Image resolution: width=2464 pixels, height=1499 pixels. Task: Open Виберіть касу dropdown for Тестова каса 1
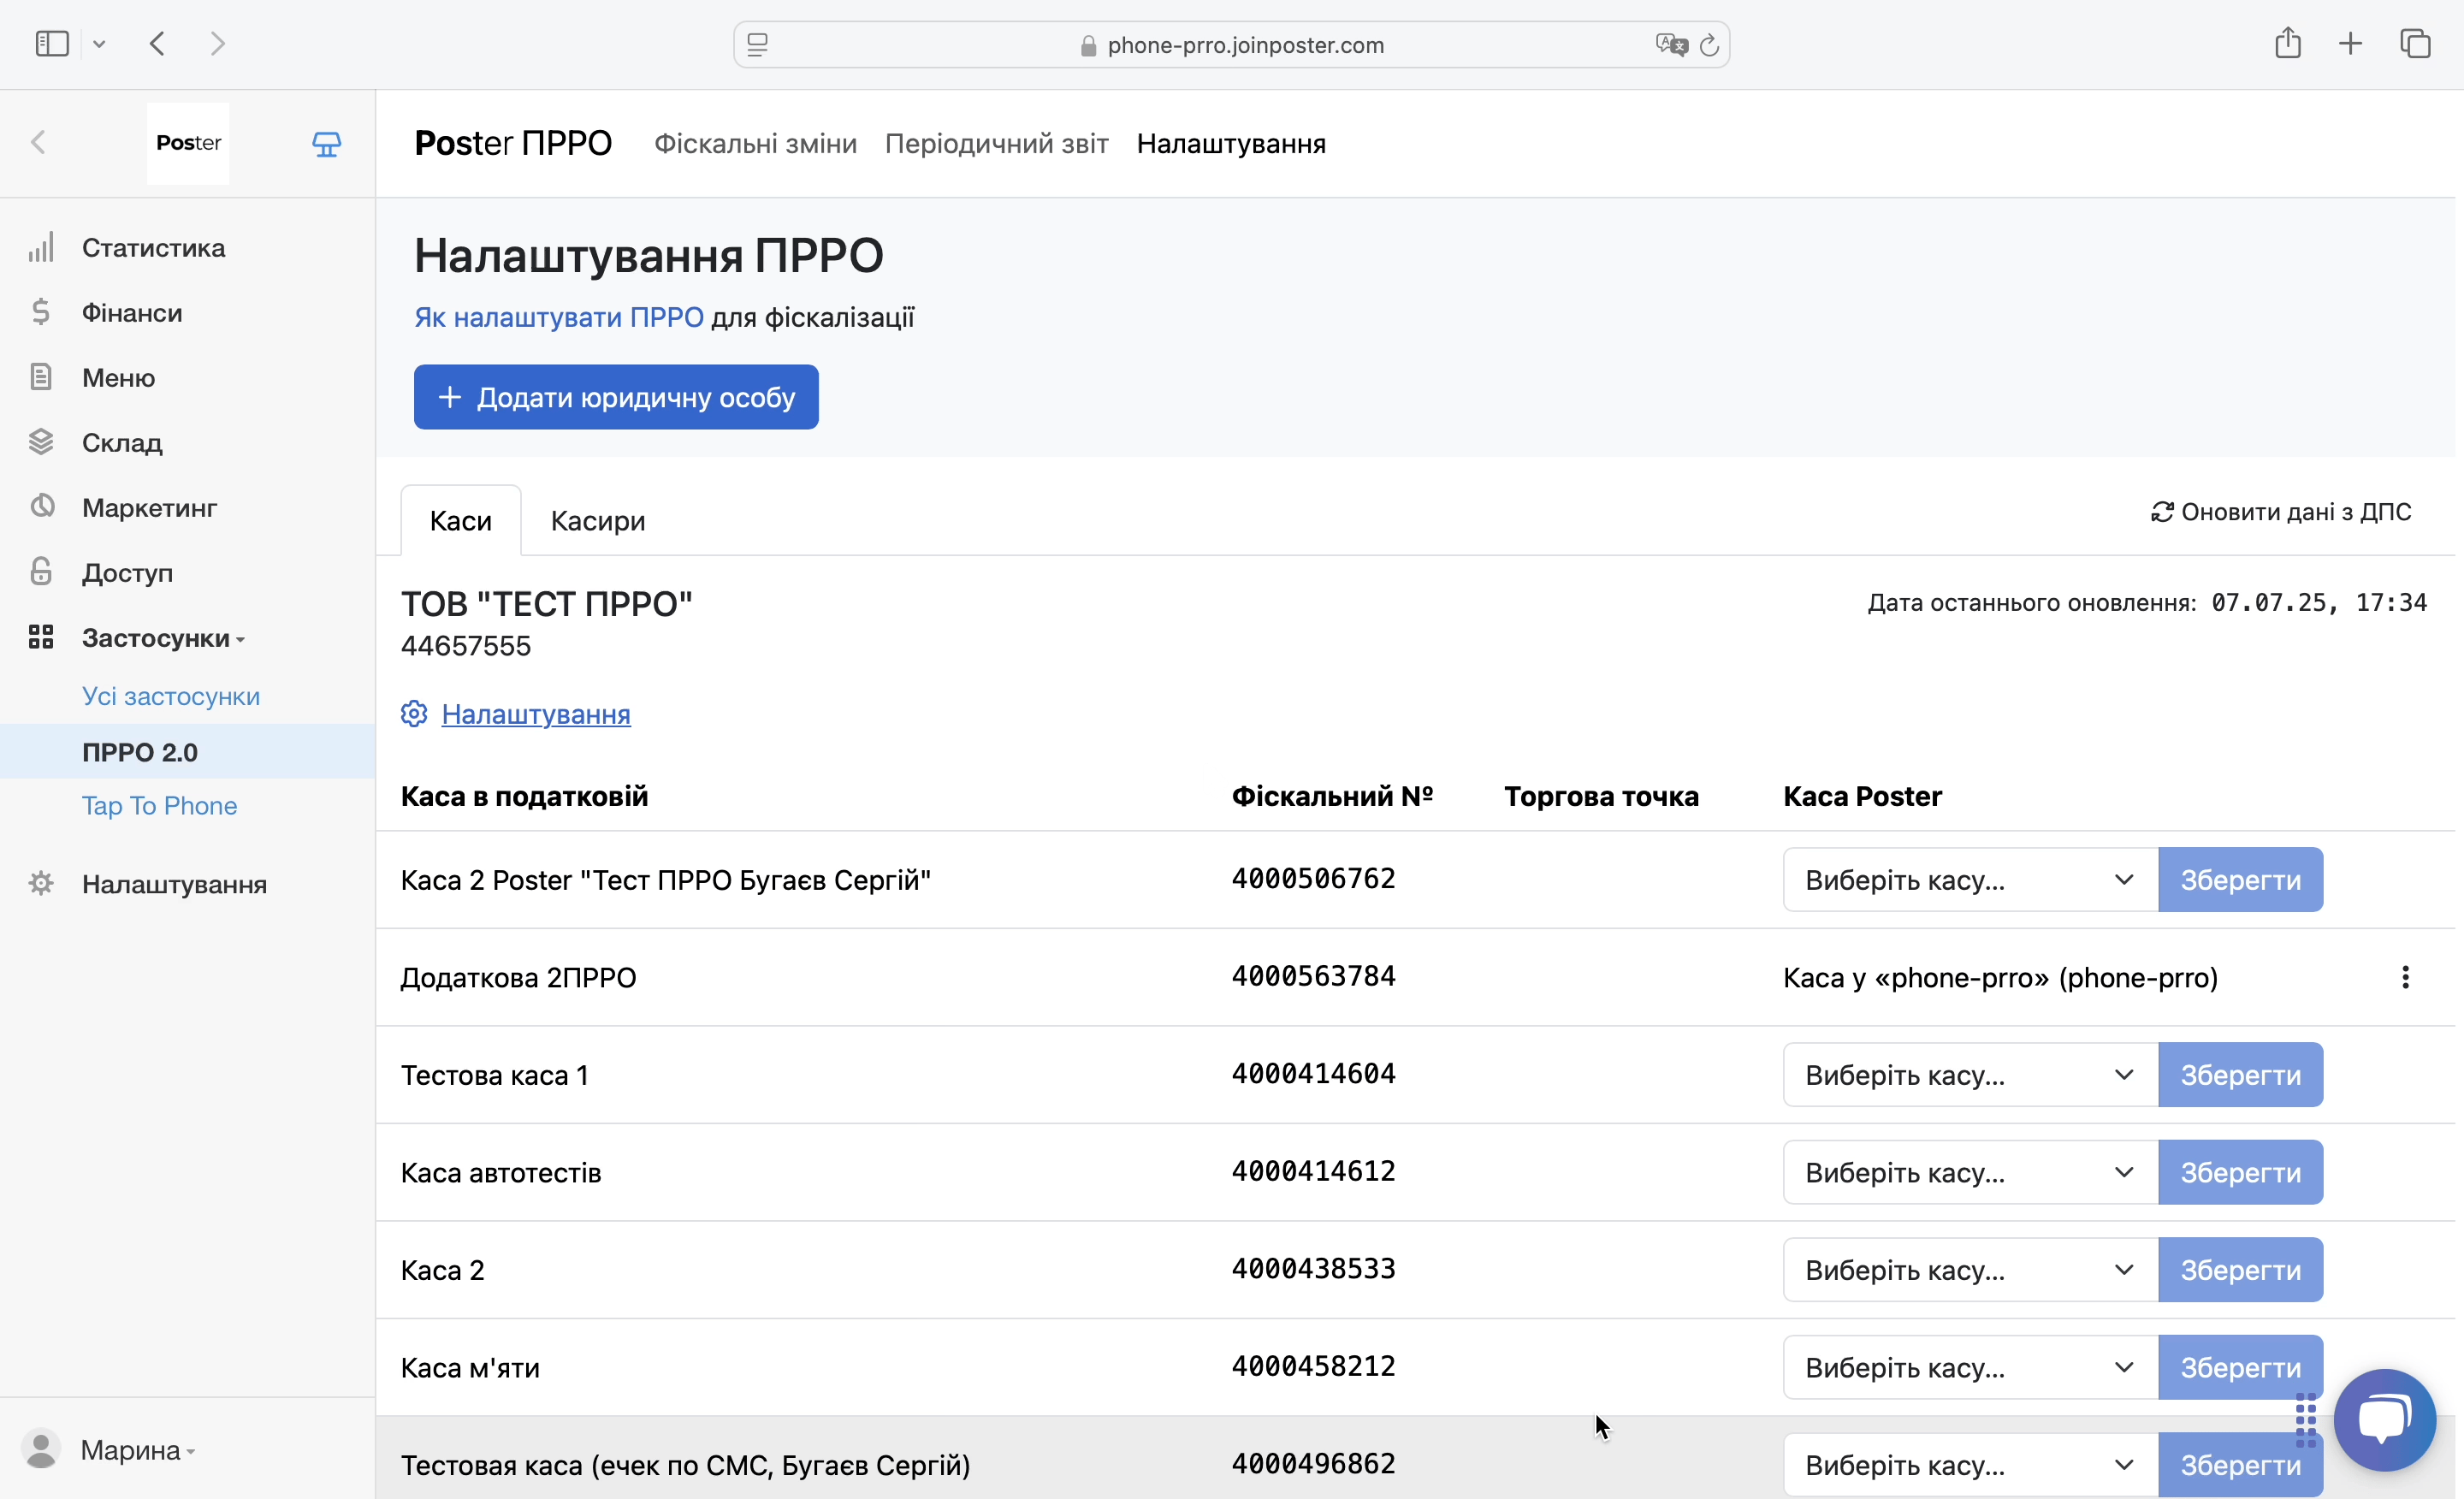pos(1970,1075)
